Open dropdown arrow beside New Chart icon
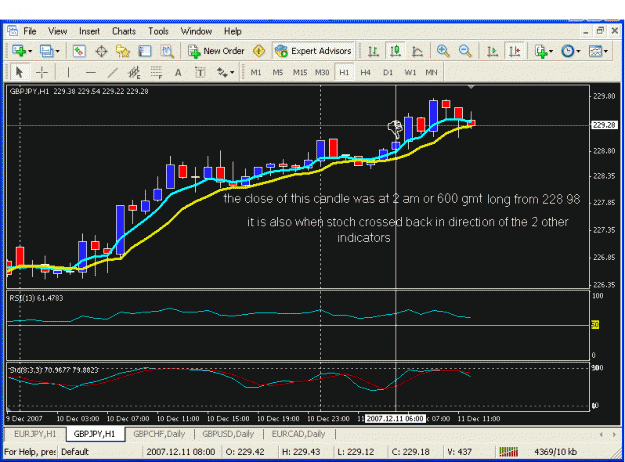The height and width of the screenshot is (462, 625). point(30,51)
